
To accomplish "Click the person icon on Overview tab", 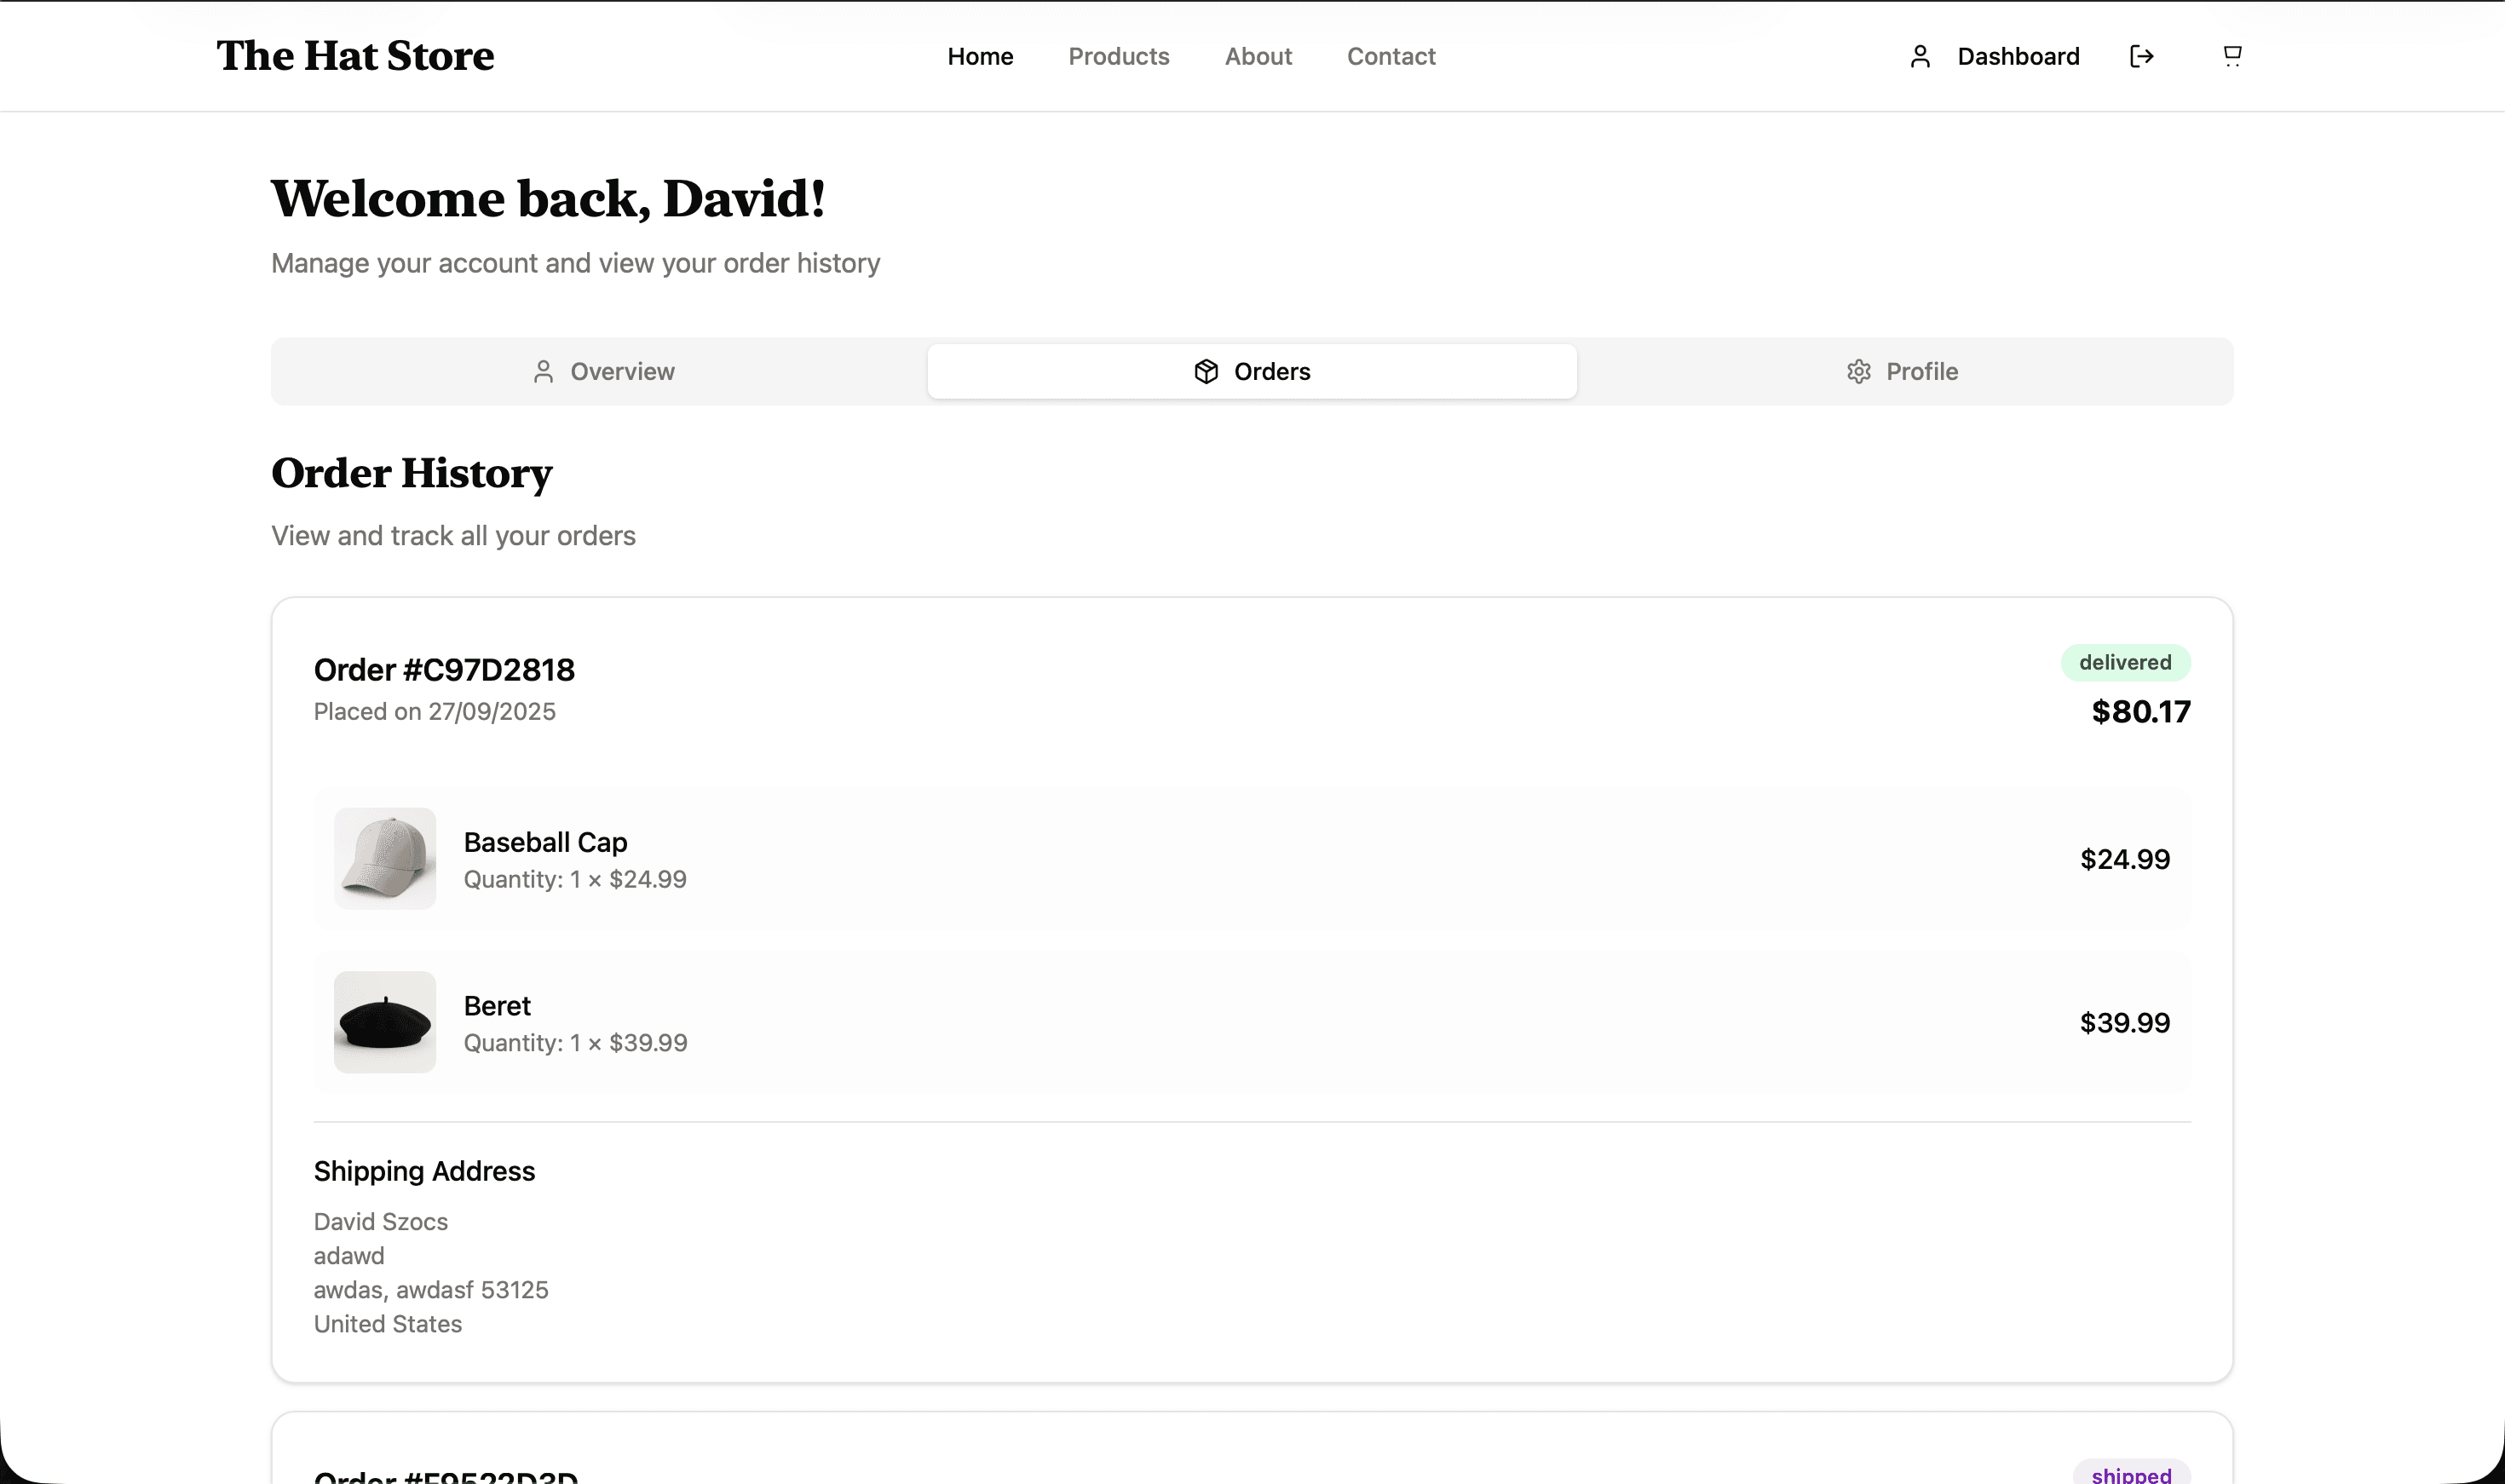I will [543, 371].
